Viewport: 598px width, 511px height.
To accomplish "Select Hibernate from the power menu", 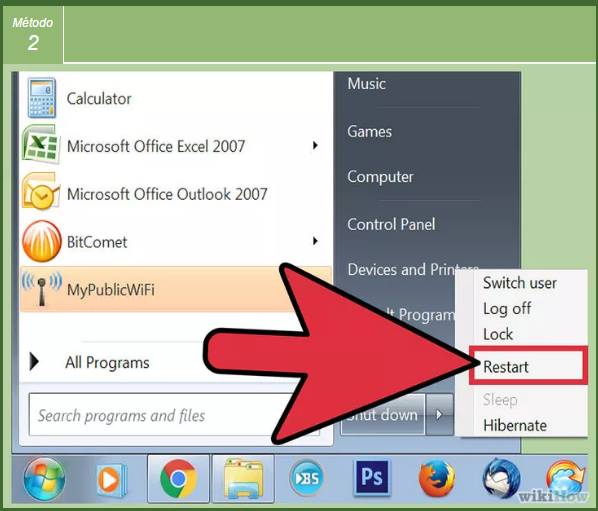I will click(515, 425).
